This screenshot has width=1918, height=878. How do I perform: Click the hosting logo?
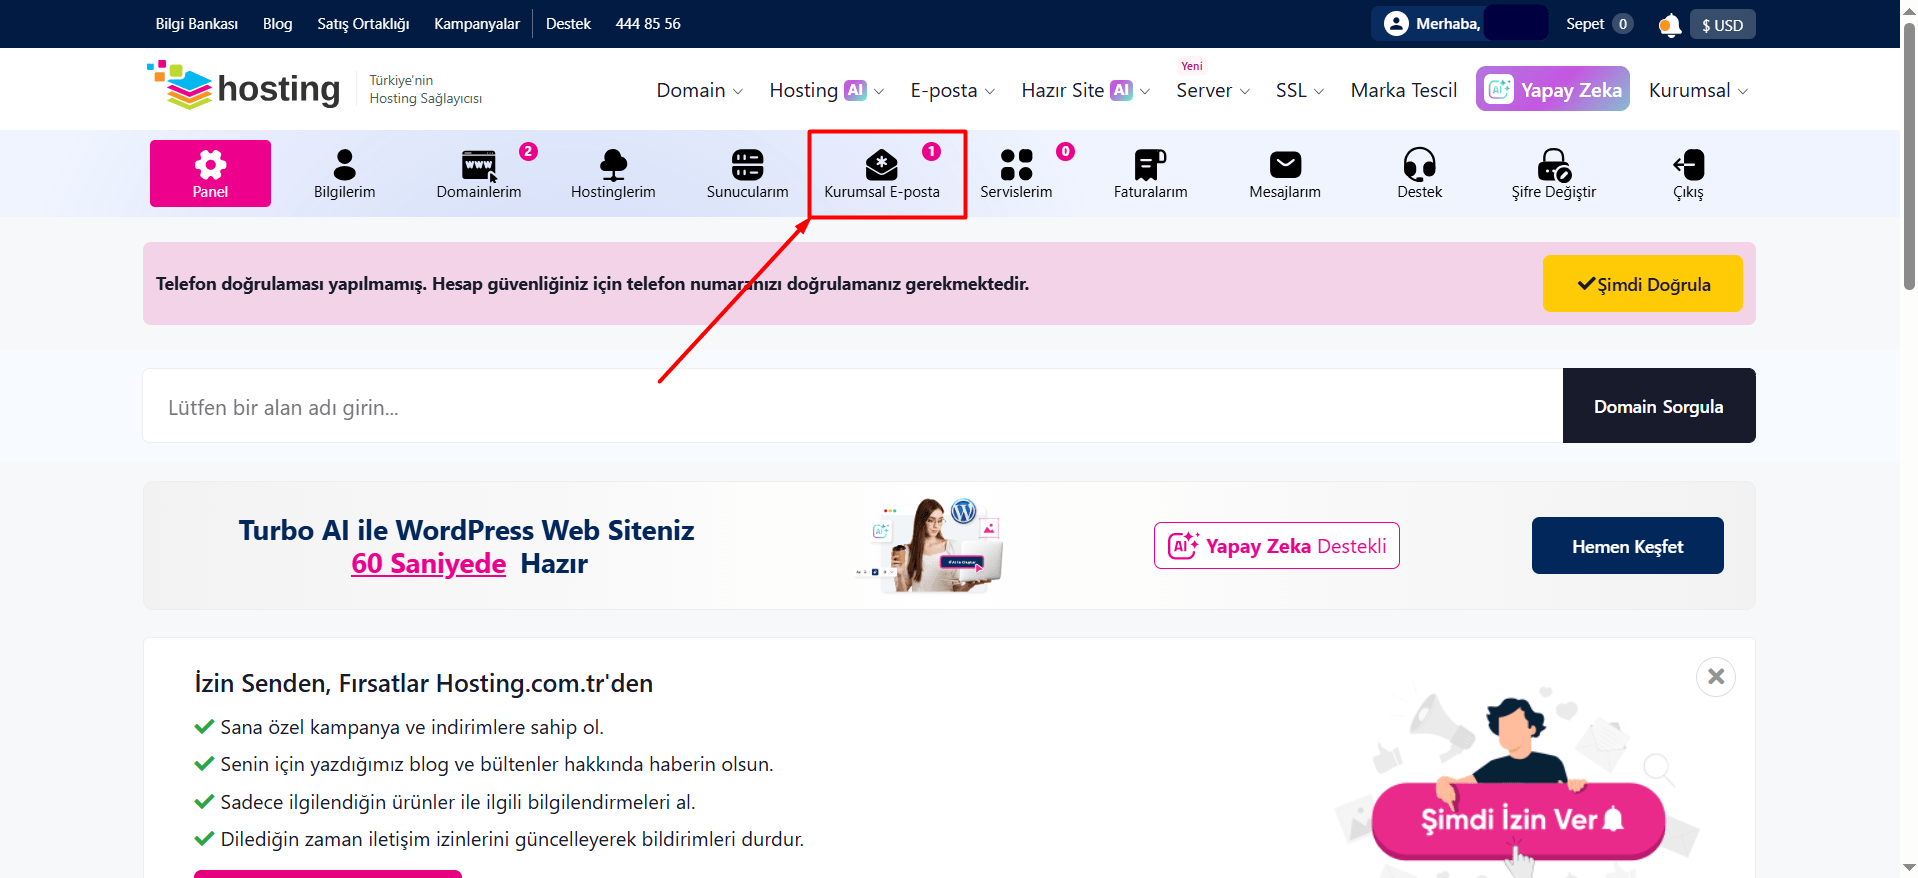click(x=244, y=87)
